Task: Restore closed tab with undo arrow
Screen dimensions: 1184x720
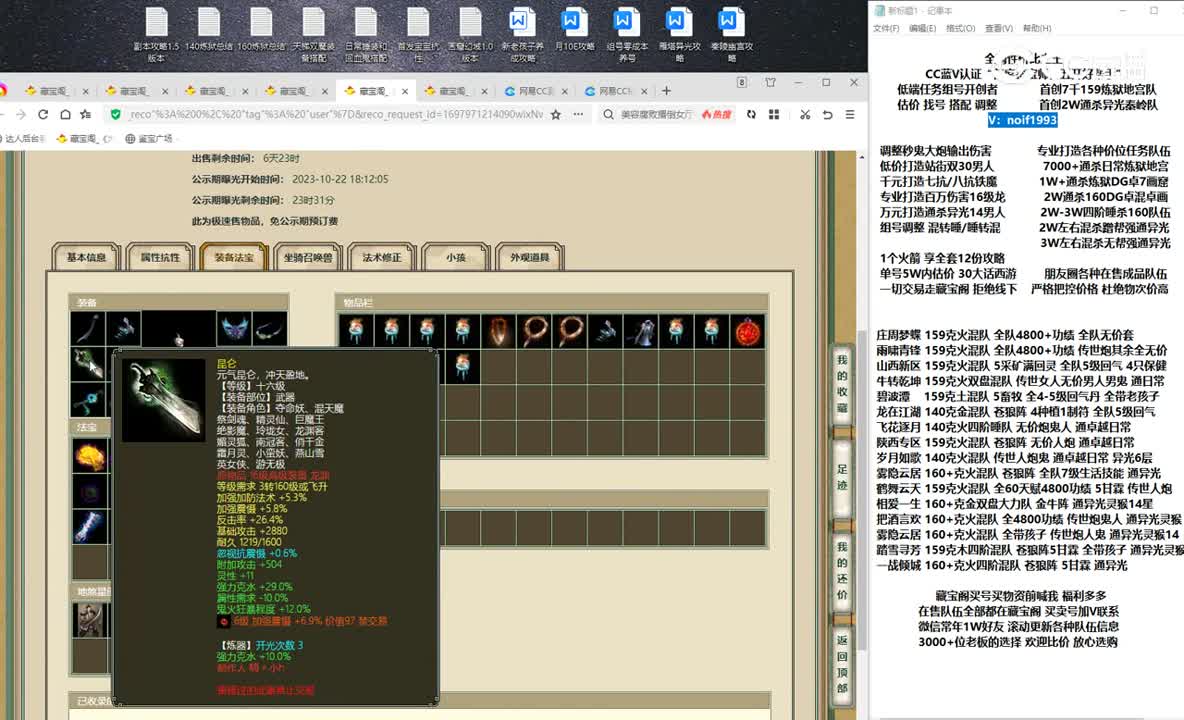Action: point(828,114)
